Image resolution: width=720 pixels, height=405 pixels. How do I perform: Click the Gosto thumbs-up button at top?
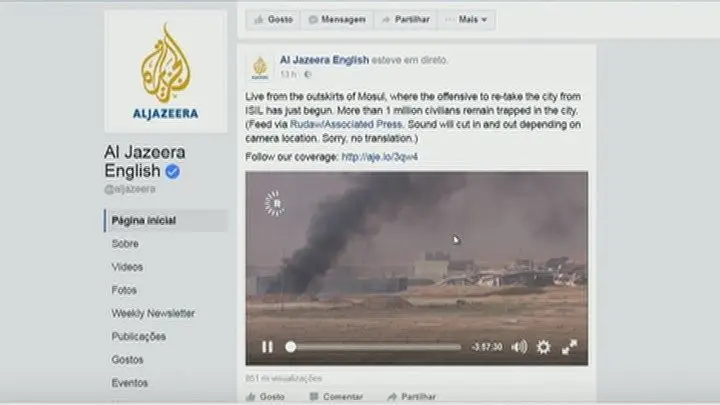pos(273,20)
